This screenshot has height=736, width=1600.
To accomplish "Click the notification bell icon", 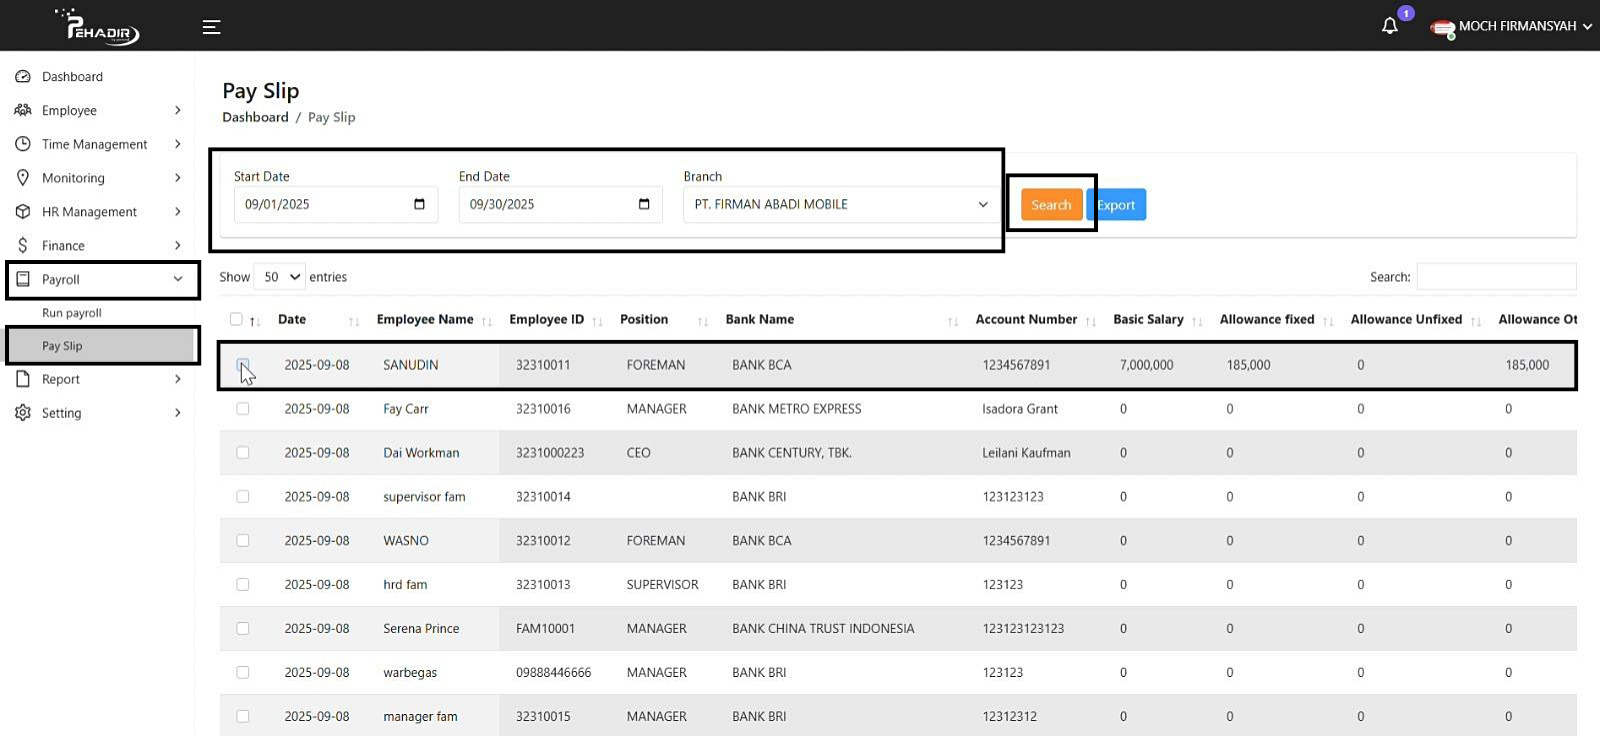I will 1389,26.
